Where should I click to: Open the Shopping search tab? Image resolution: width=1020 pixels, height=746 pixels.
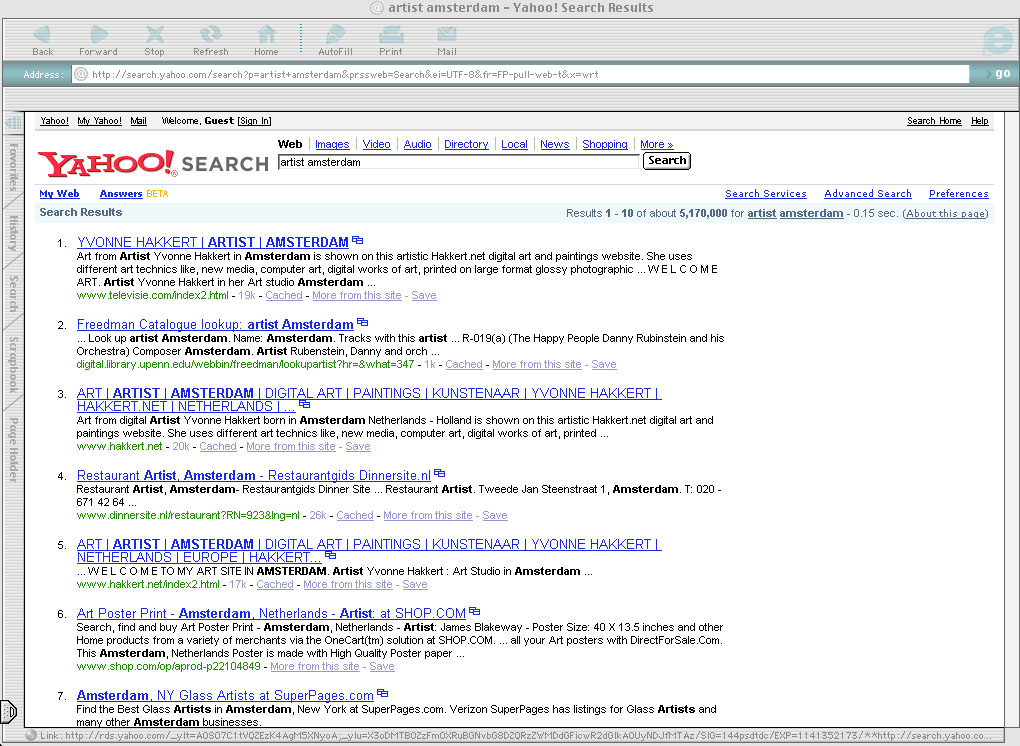(604, 144)
